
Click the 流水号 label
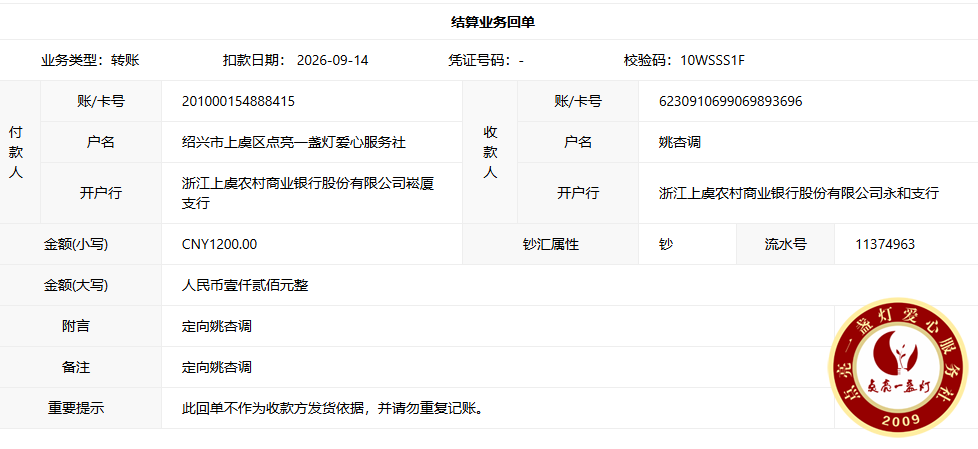pyautogui.click(x=785, y=244)
